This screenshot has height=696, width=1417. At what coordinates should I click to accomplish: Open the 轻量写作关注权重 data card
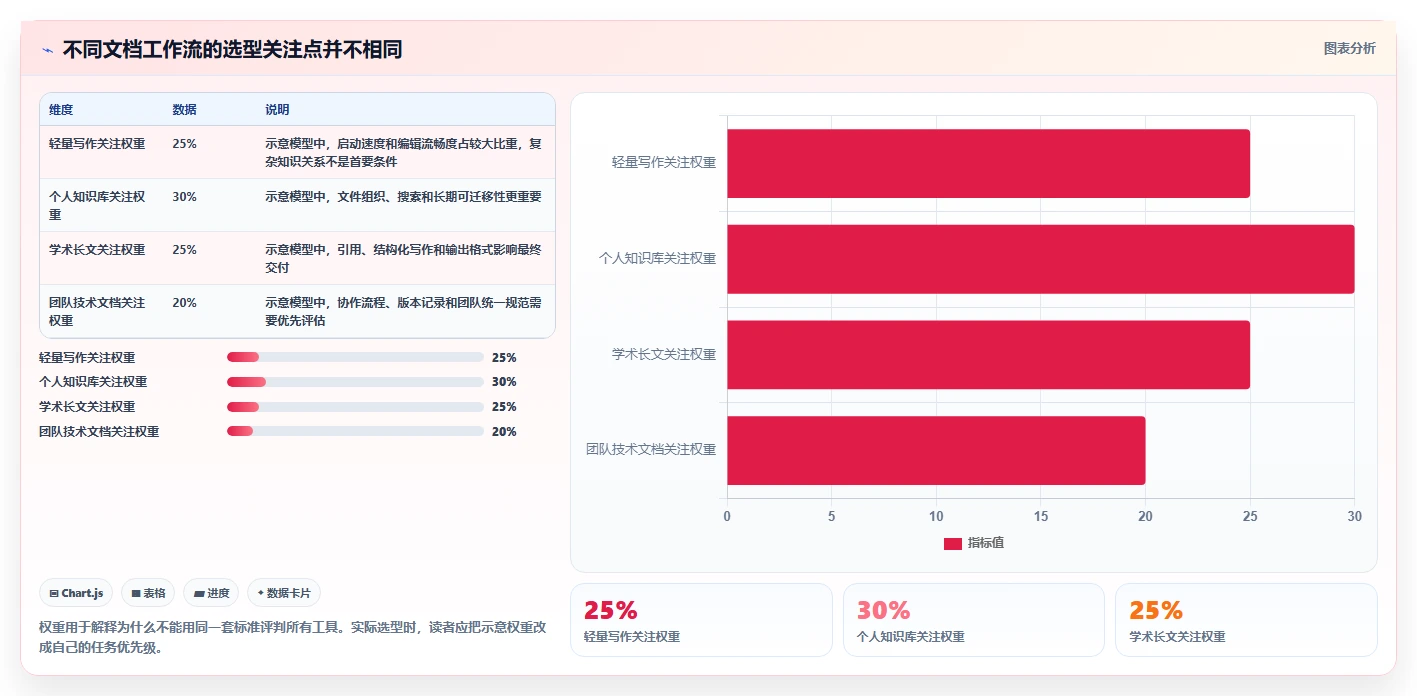[x=701, y=620]
